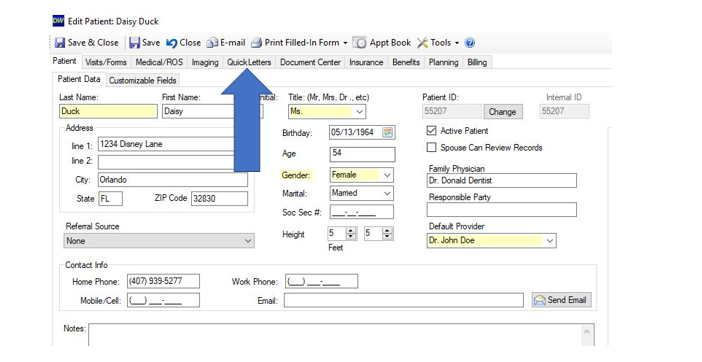Image resolution: width=702 pixels, height=362 pixels.
Task: Switch to the Medical/ROS tab
Action: [159, 62]
